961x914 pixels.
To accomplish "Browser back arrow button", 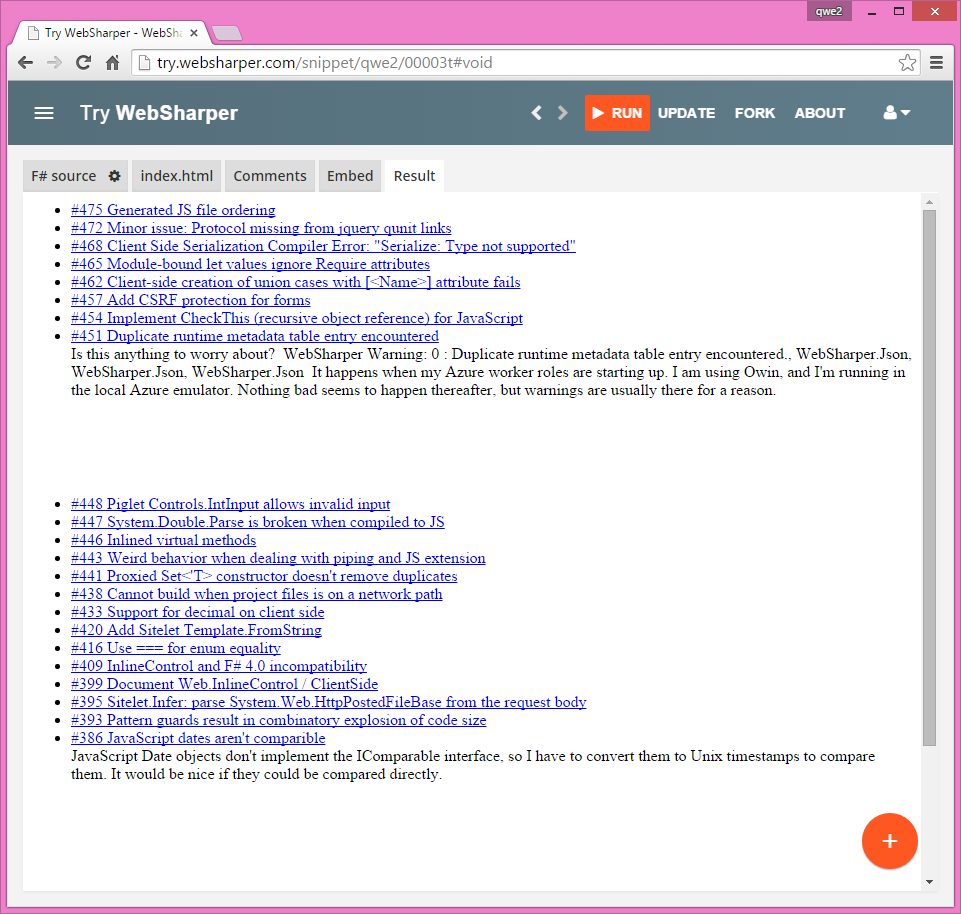I will tap(25, 63).
